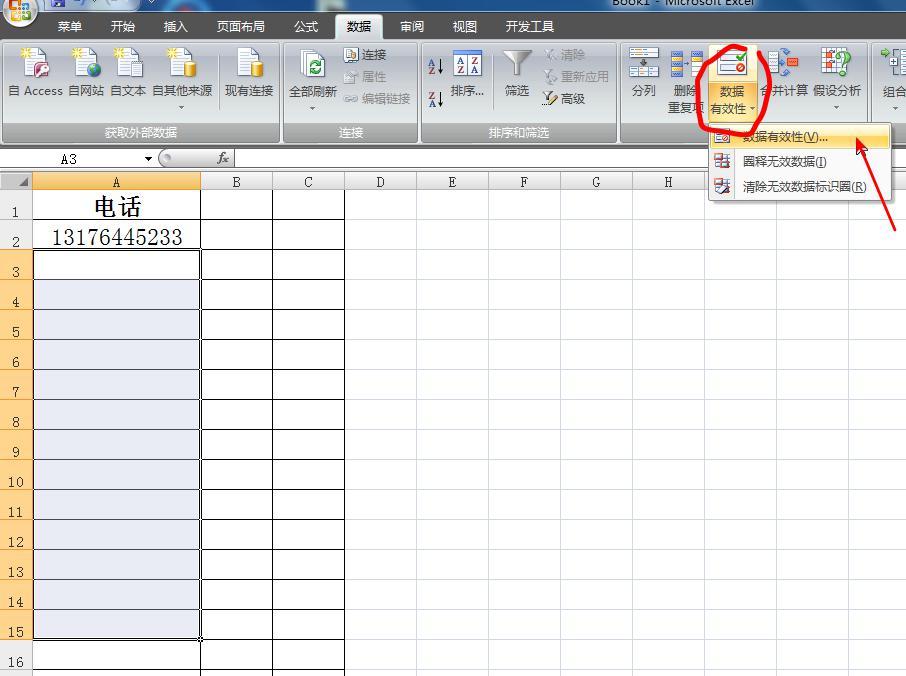
Task: Click the Office button logo
Action: pos(20,12)
